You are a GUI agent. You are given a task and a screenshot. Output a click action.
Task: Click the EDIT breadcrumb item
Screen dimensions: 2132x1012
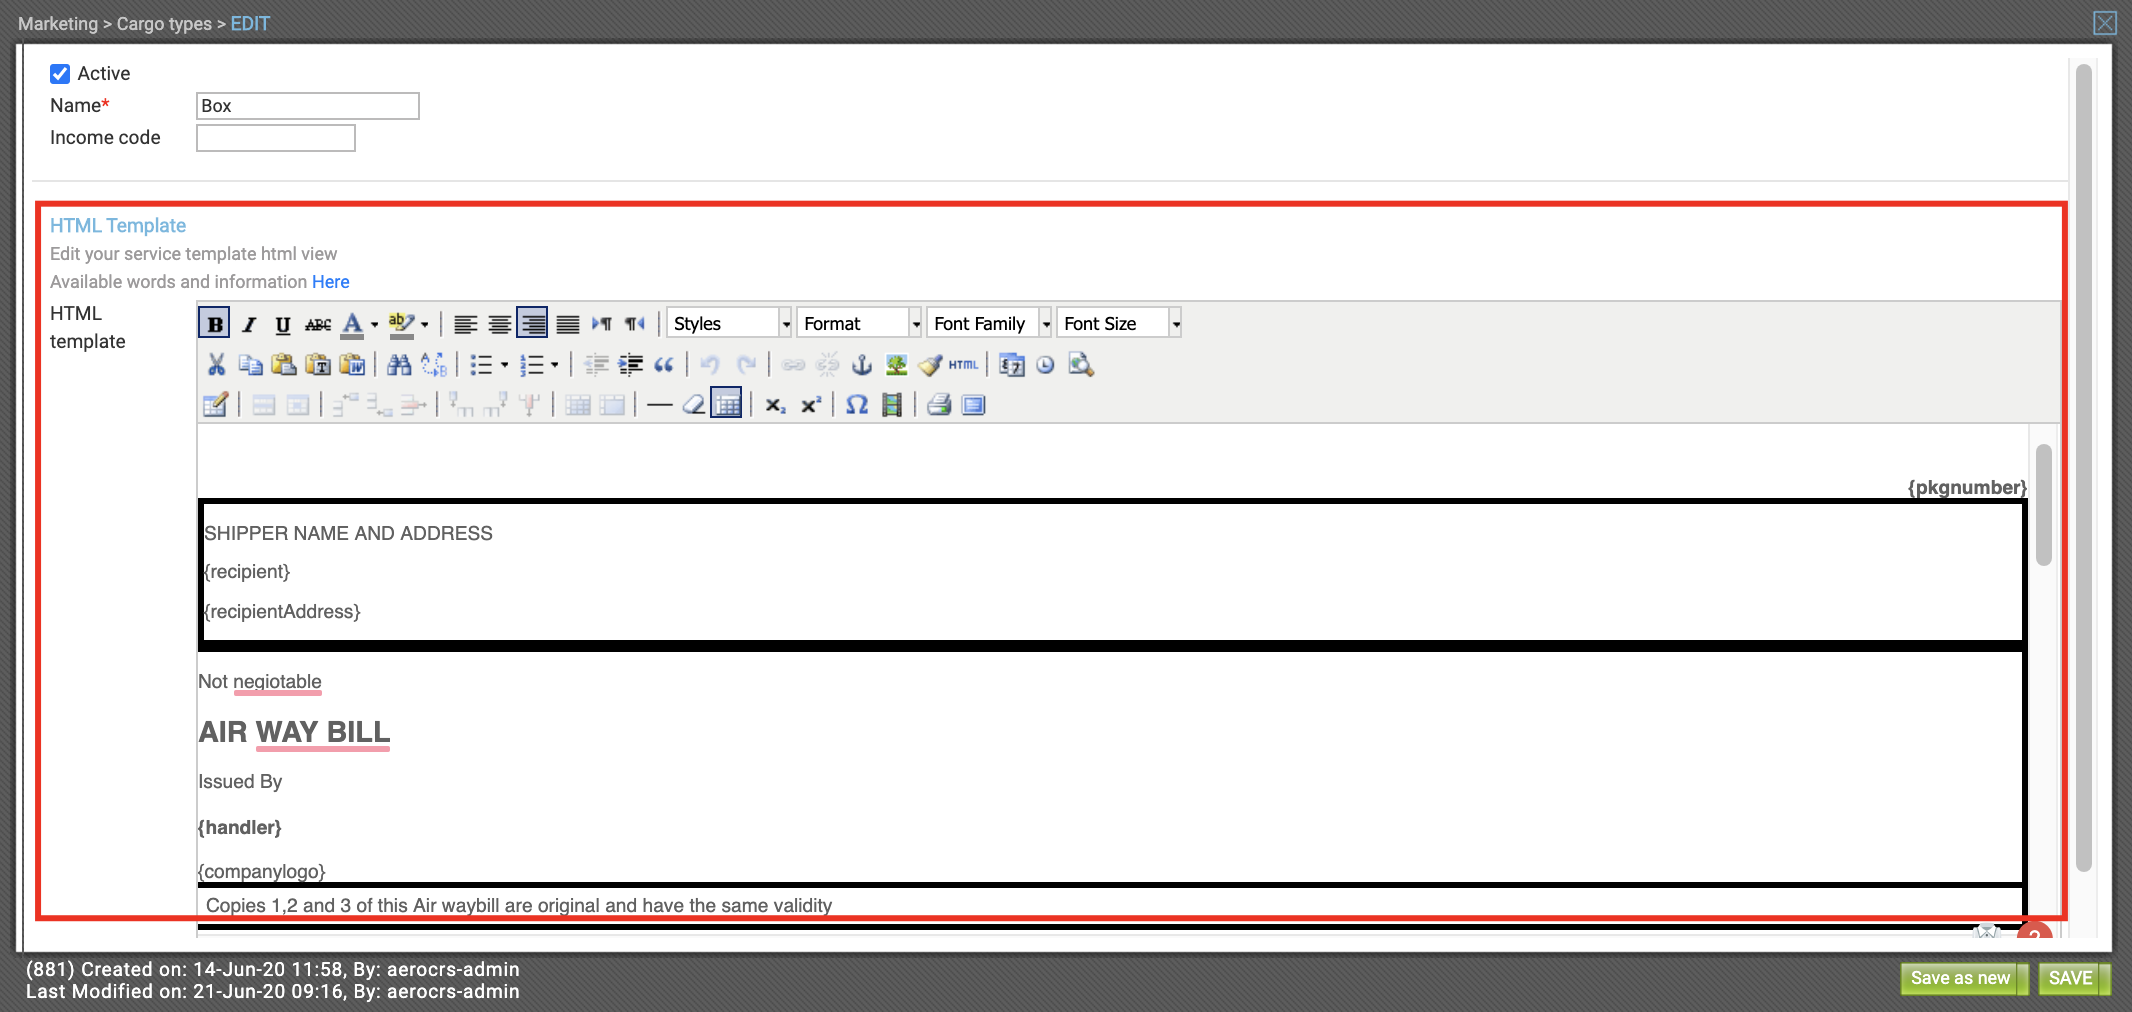(250, 23)
